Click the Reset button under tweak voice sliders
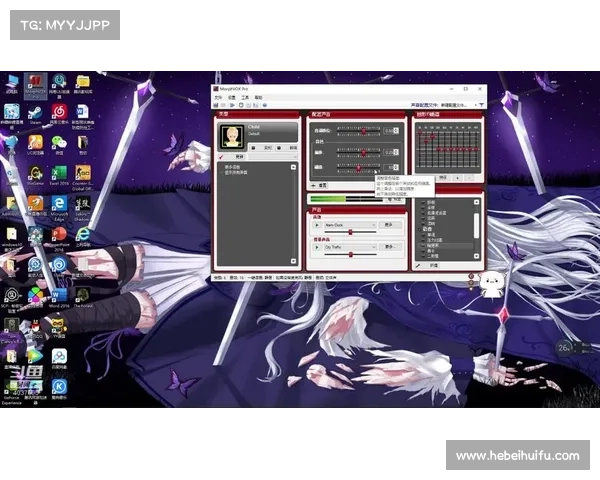 point(319,185)
